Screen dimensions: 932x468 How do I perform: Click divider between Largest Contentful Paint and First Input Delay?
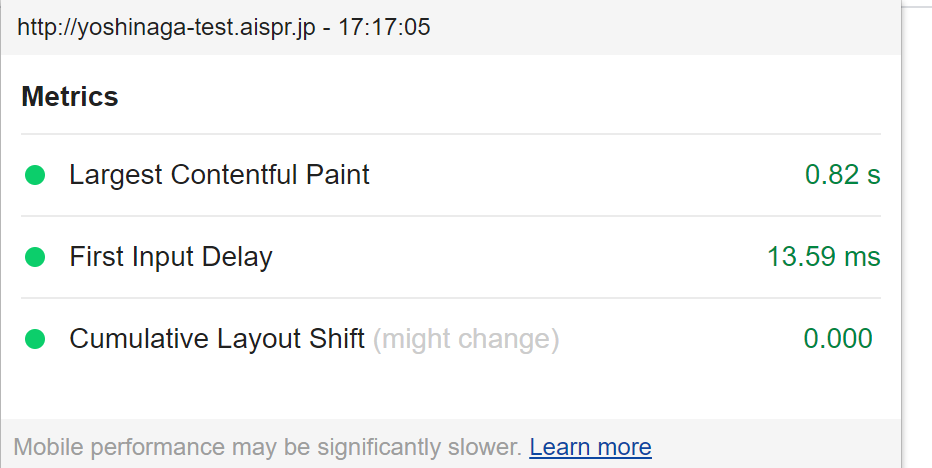pos(450,216)
